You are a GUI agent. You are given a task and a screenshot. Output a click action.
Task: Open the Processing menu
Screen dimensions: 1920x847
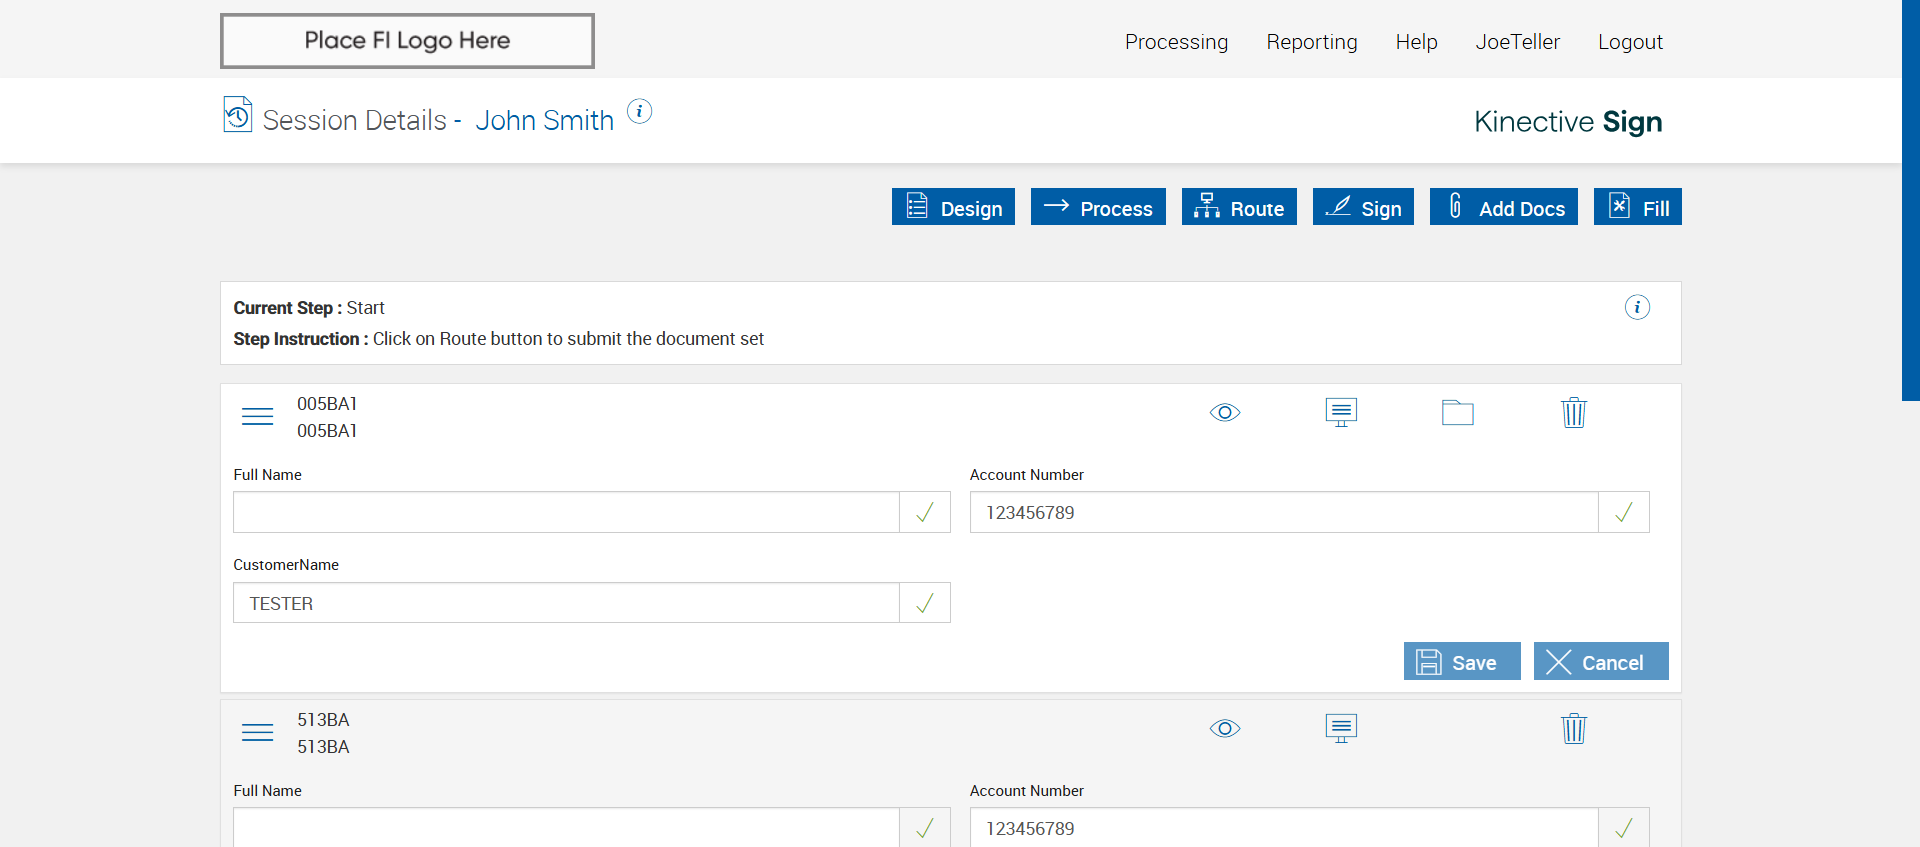click(x=1176, y=42)
